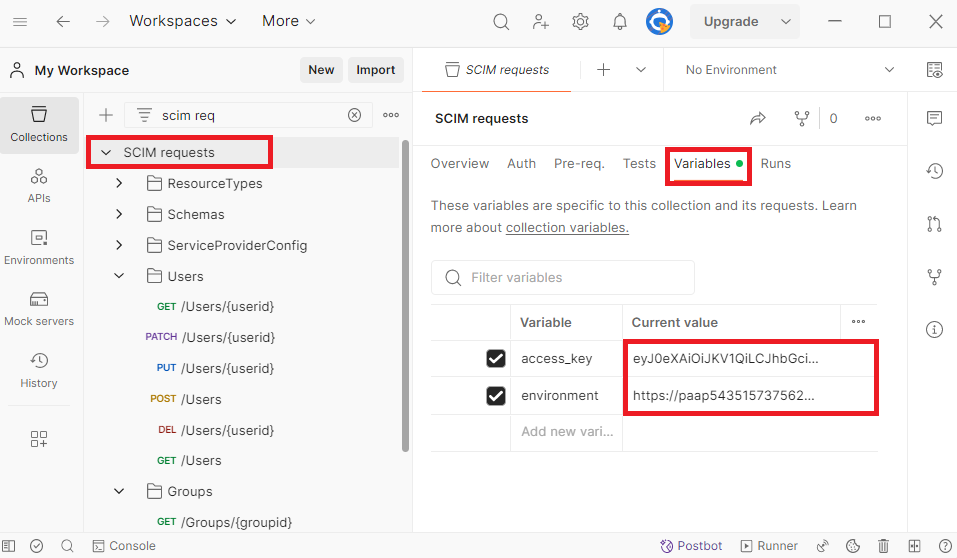Open Postbot assistant

(691, 546)
